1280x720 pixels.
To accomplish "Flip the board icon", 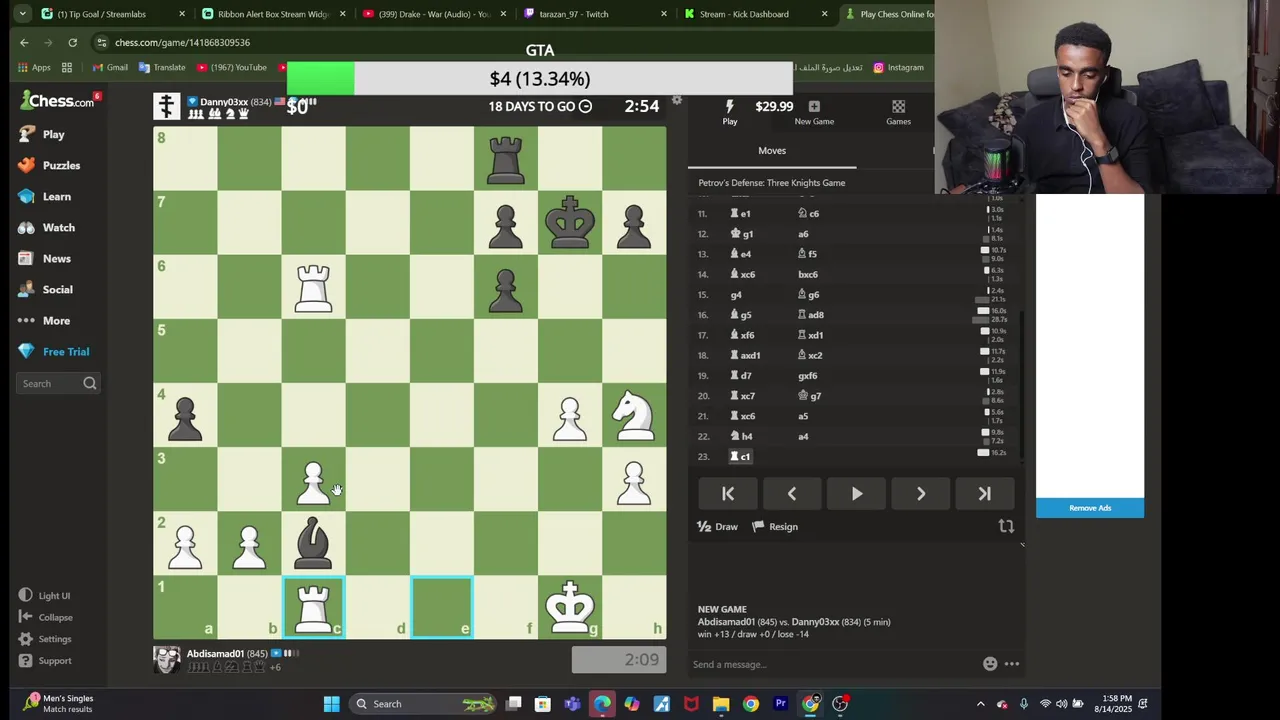I will 1006,526.
